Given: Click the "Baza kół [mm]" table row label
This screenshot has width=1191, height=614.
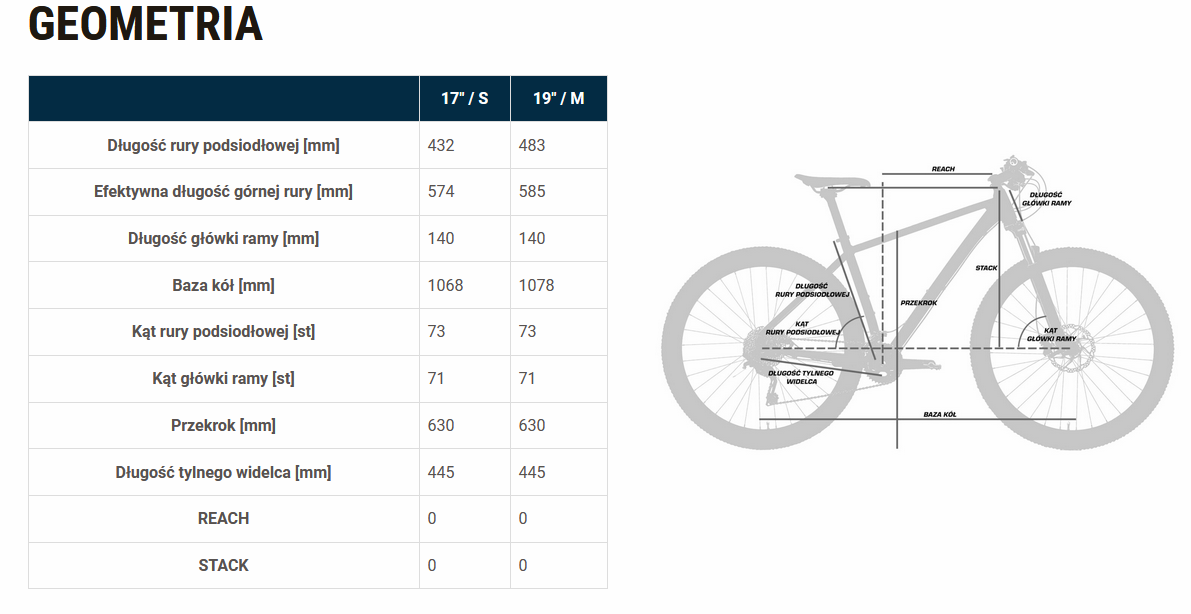Looking at the screenshot, I should [223, 285].
